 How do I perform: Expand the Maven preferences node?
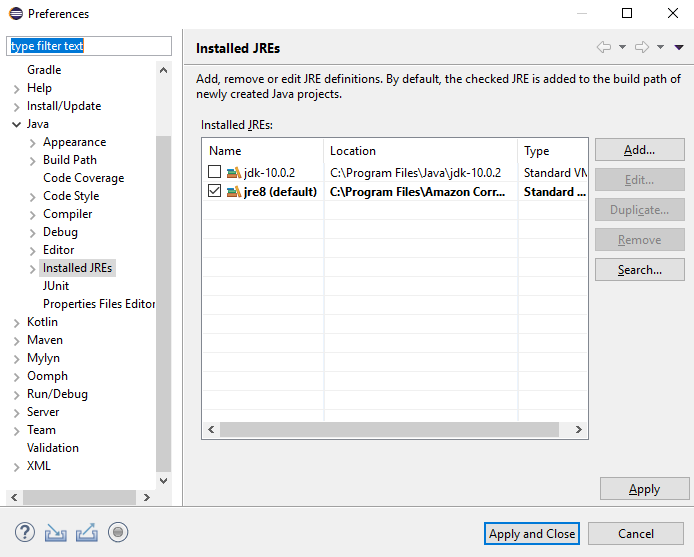pyautogui.click(x=16, y=340)
